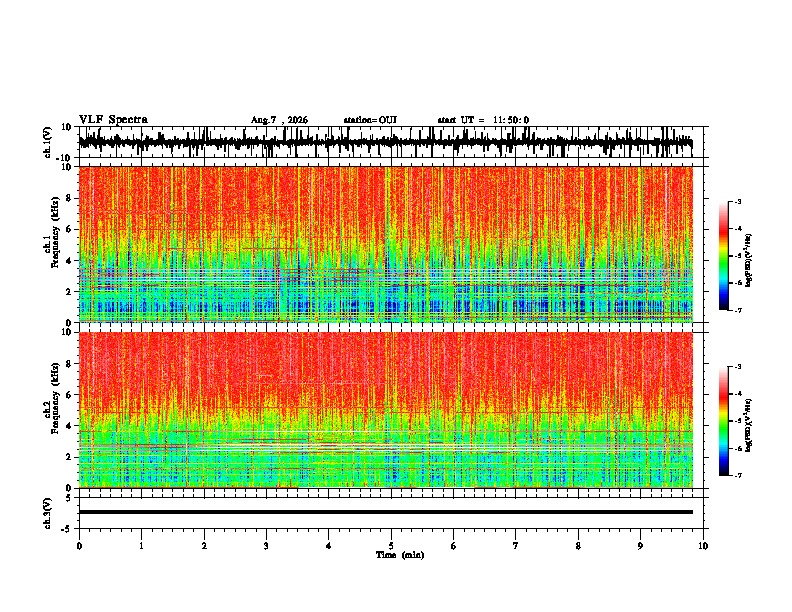Select the date label "Aug.7 , 2026"
The image size is (792, 612).
279,120
